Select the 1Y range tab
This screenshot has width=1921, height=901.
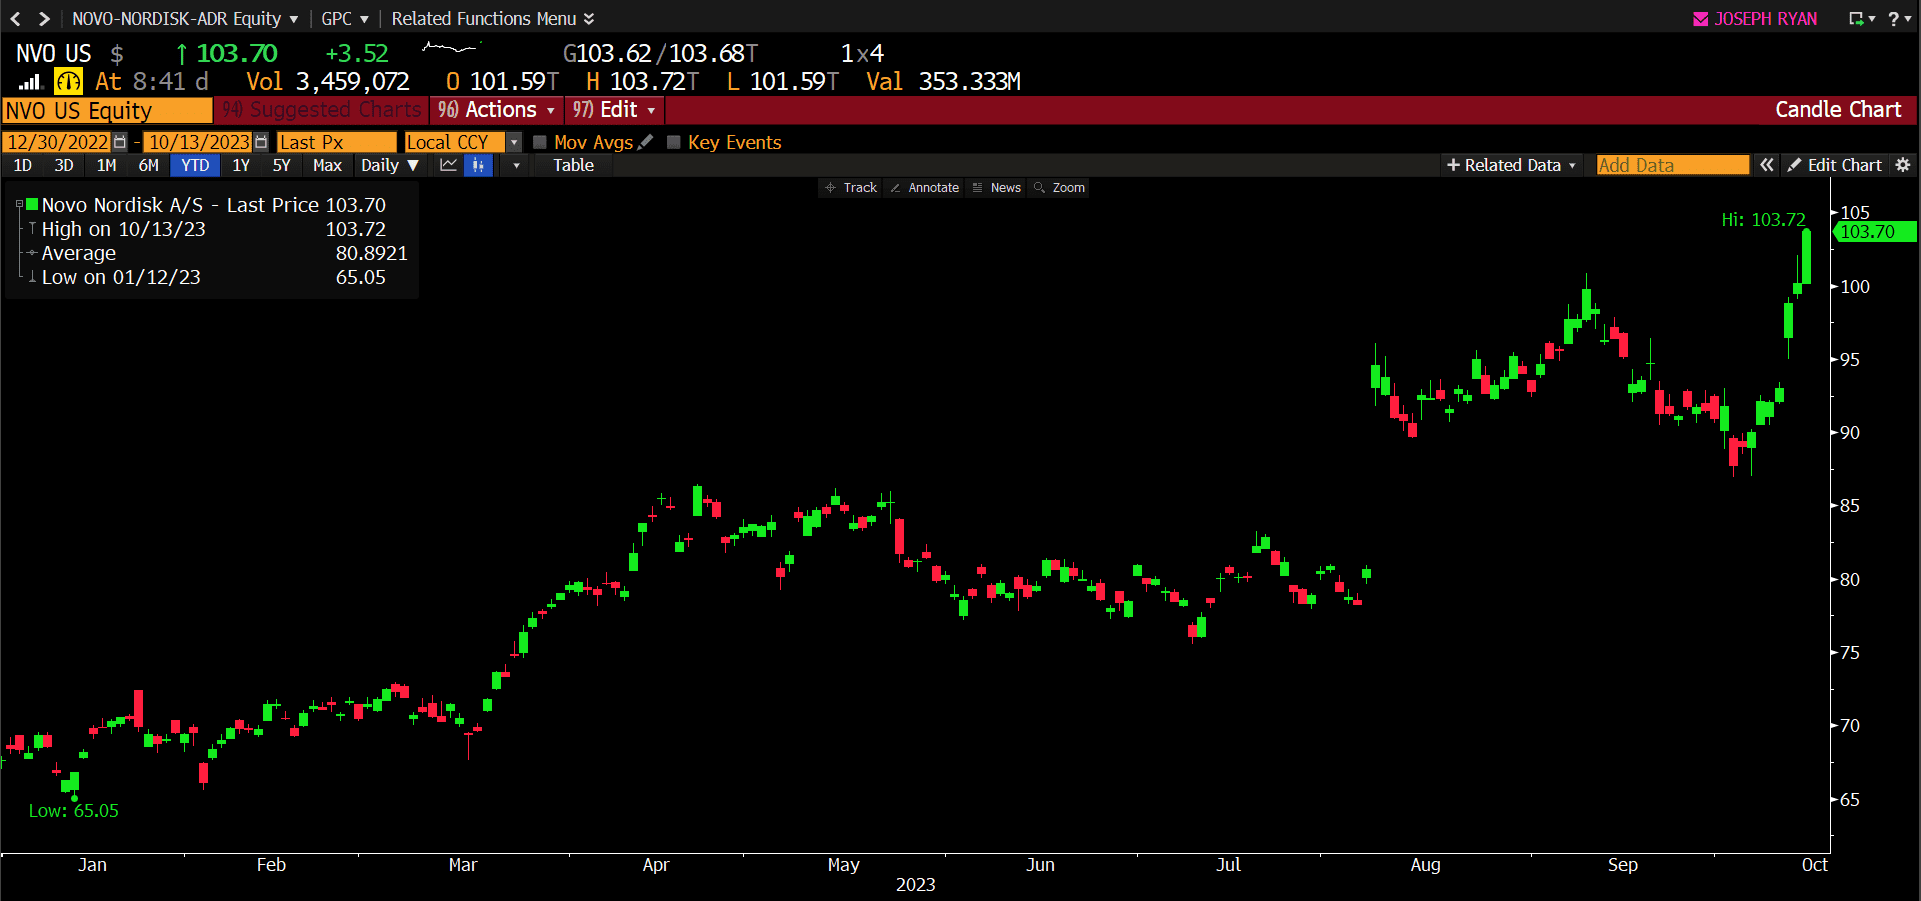click(241, 165)
